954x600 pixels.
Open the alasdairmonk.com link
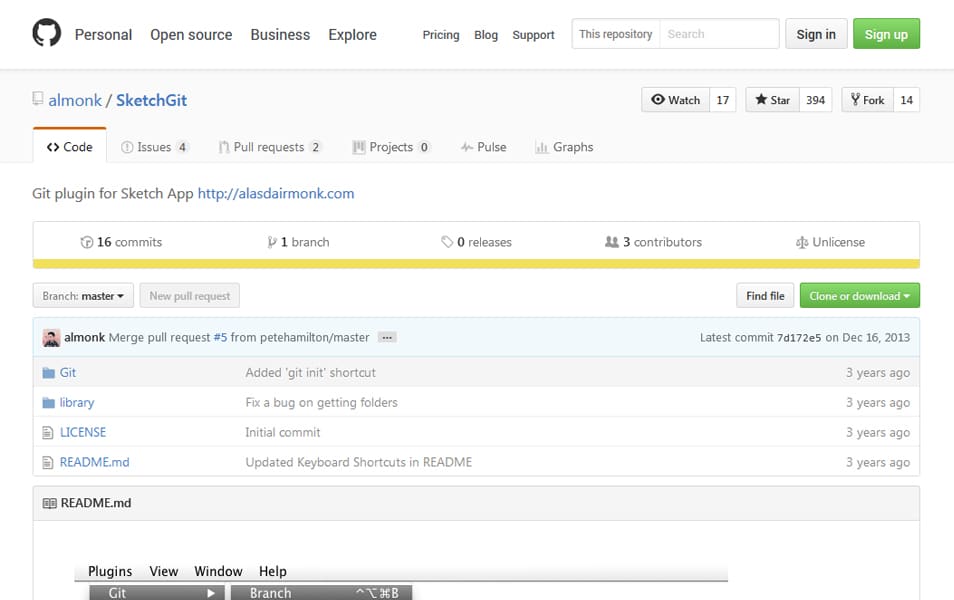276,193
